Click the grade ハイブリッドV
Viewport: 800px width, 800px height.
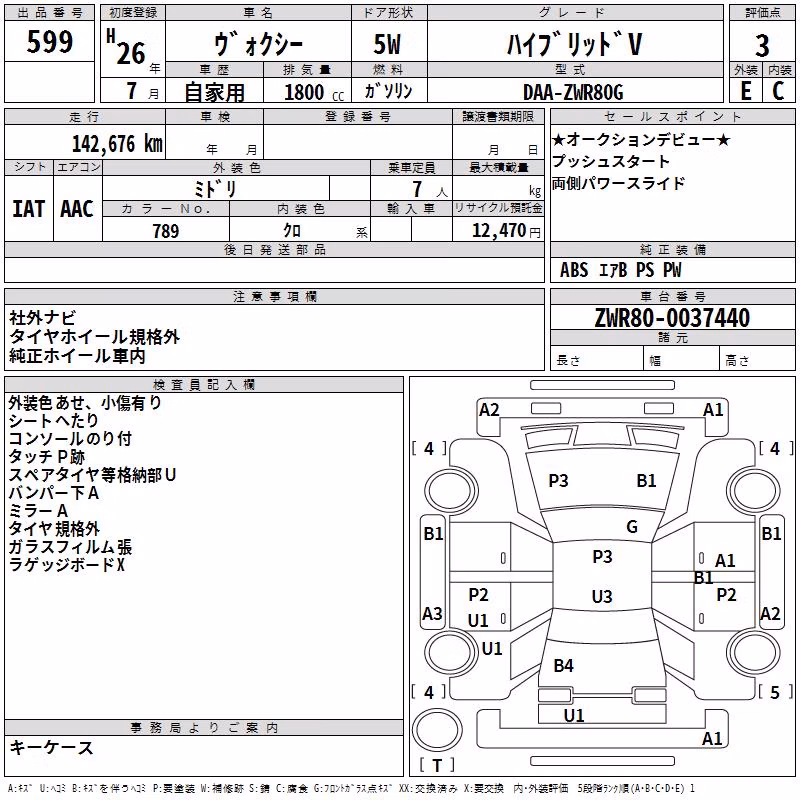pyautogui.click(x=574, y=43)
